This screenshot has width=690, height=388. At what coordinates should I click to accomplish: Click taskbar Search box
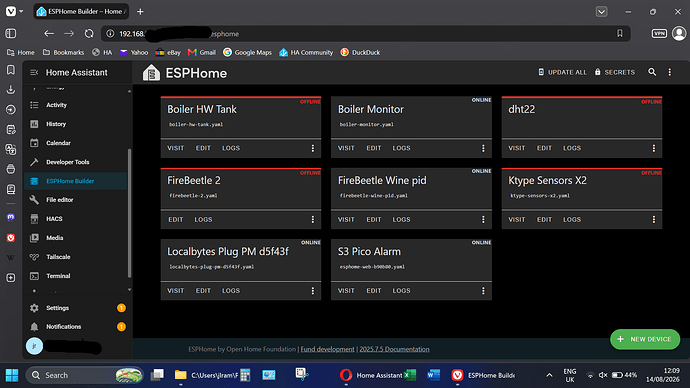(x=85, y=375)
